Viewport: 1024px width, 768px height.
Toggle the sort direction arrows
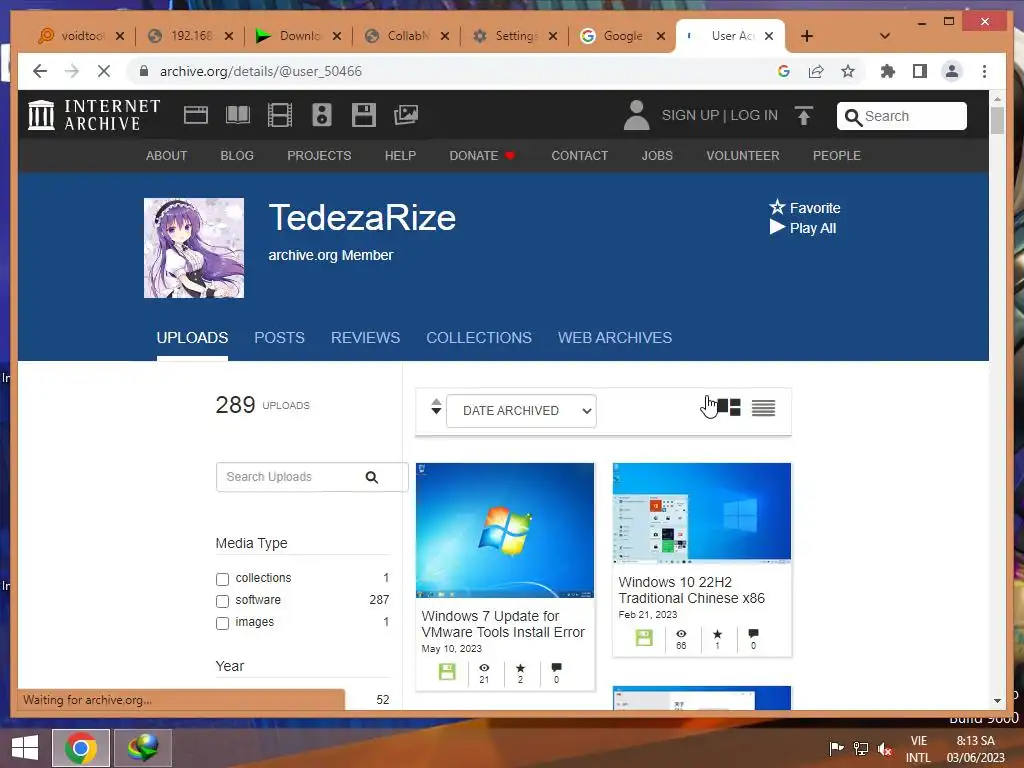436,407
